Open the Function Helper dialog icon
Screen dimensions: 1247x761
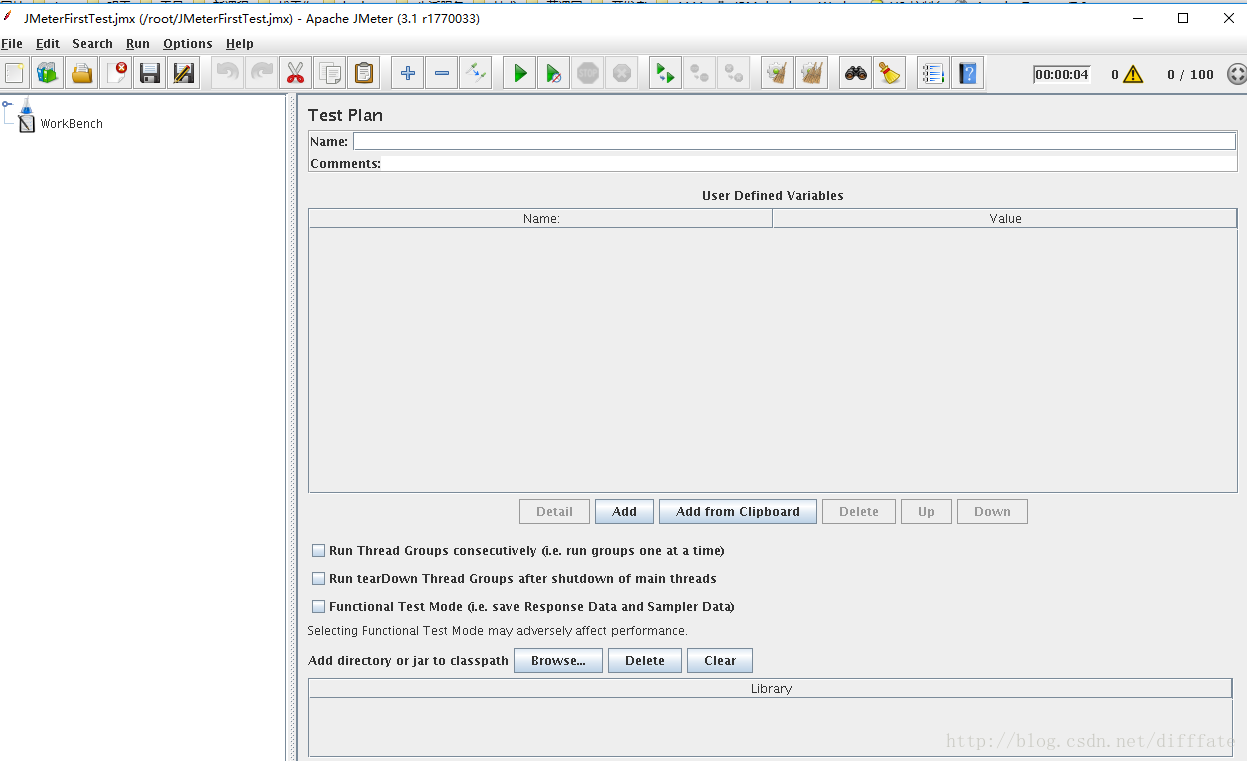(x=934, y=73)
